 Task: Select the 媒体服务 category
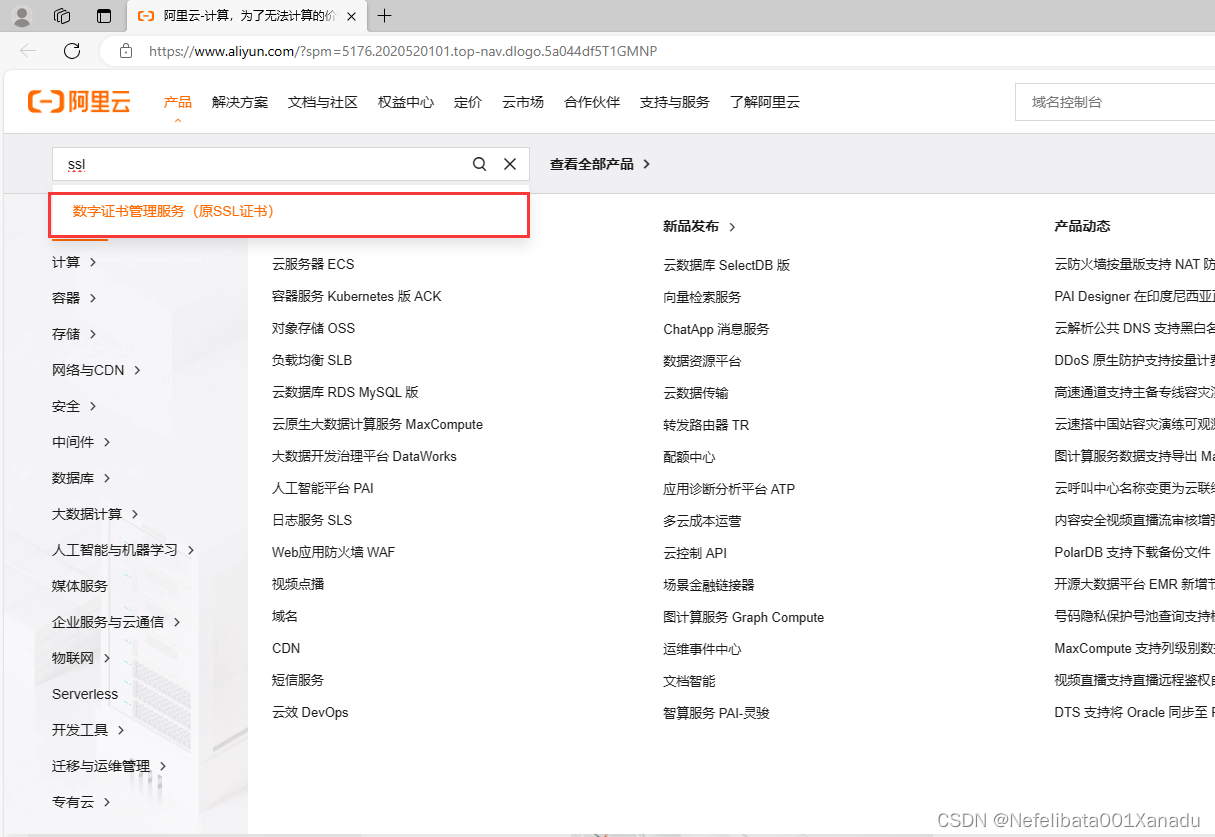pos(80,586)
